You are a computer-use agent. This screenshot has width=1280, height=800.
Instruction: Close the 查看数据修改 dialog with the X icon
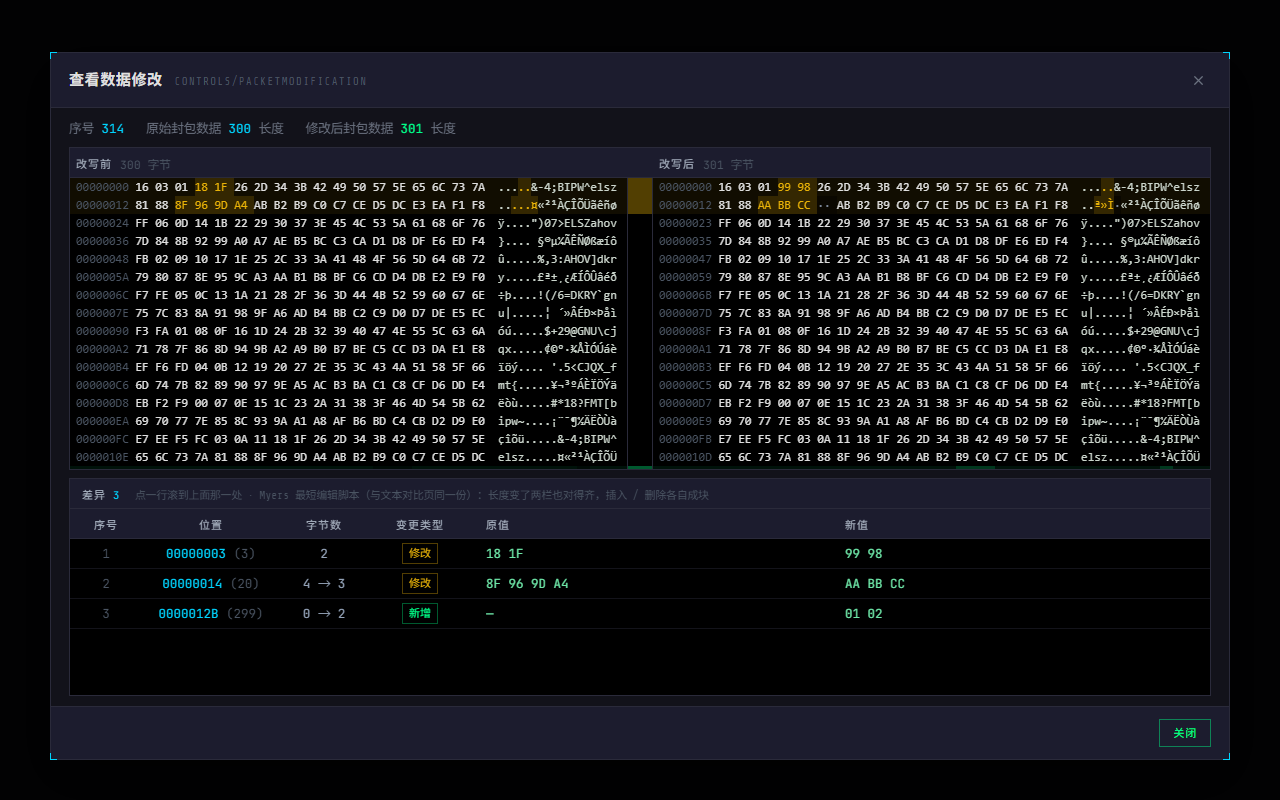(x=1198, y=80)
